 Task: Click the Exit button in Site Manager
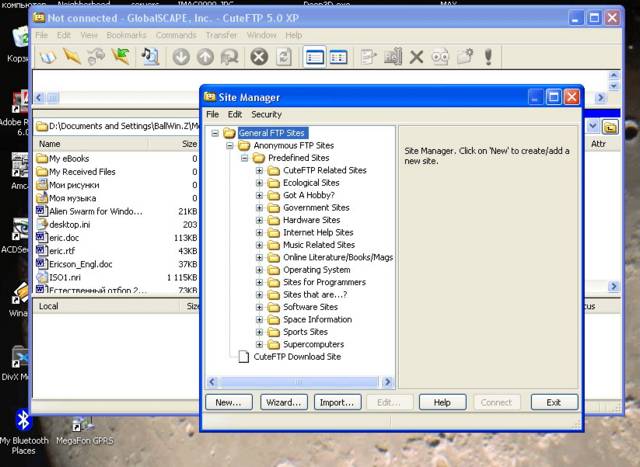pyautogui.click(x=554, y=403)
